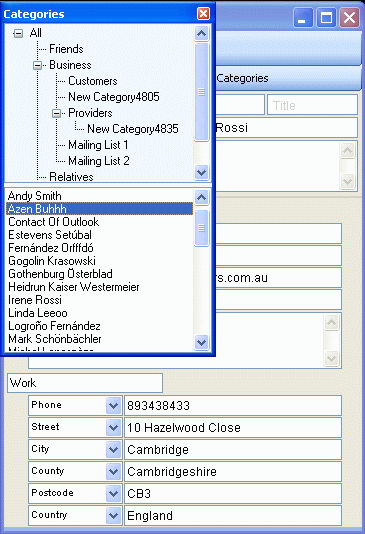
Task: Click the county field Cambridgeshire
Action: pyautogui.click(x=233, y=472)
